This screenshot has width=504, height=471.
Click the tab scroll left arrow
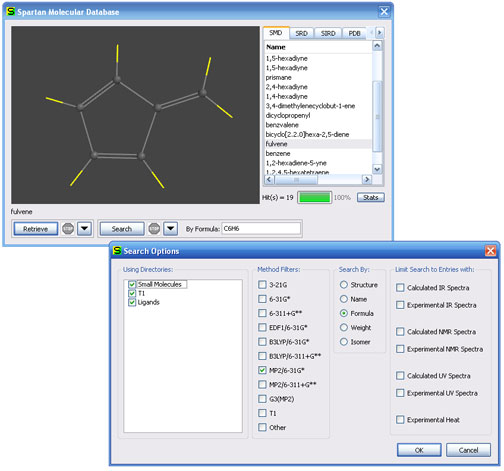point(371,33)
